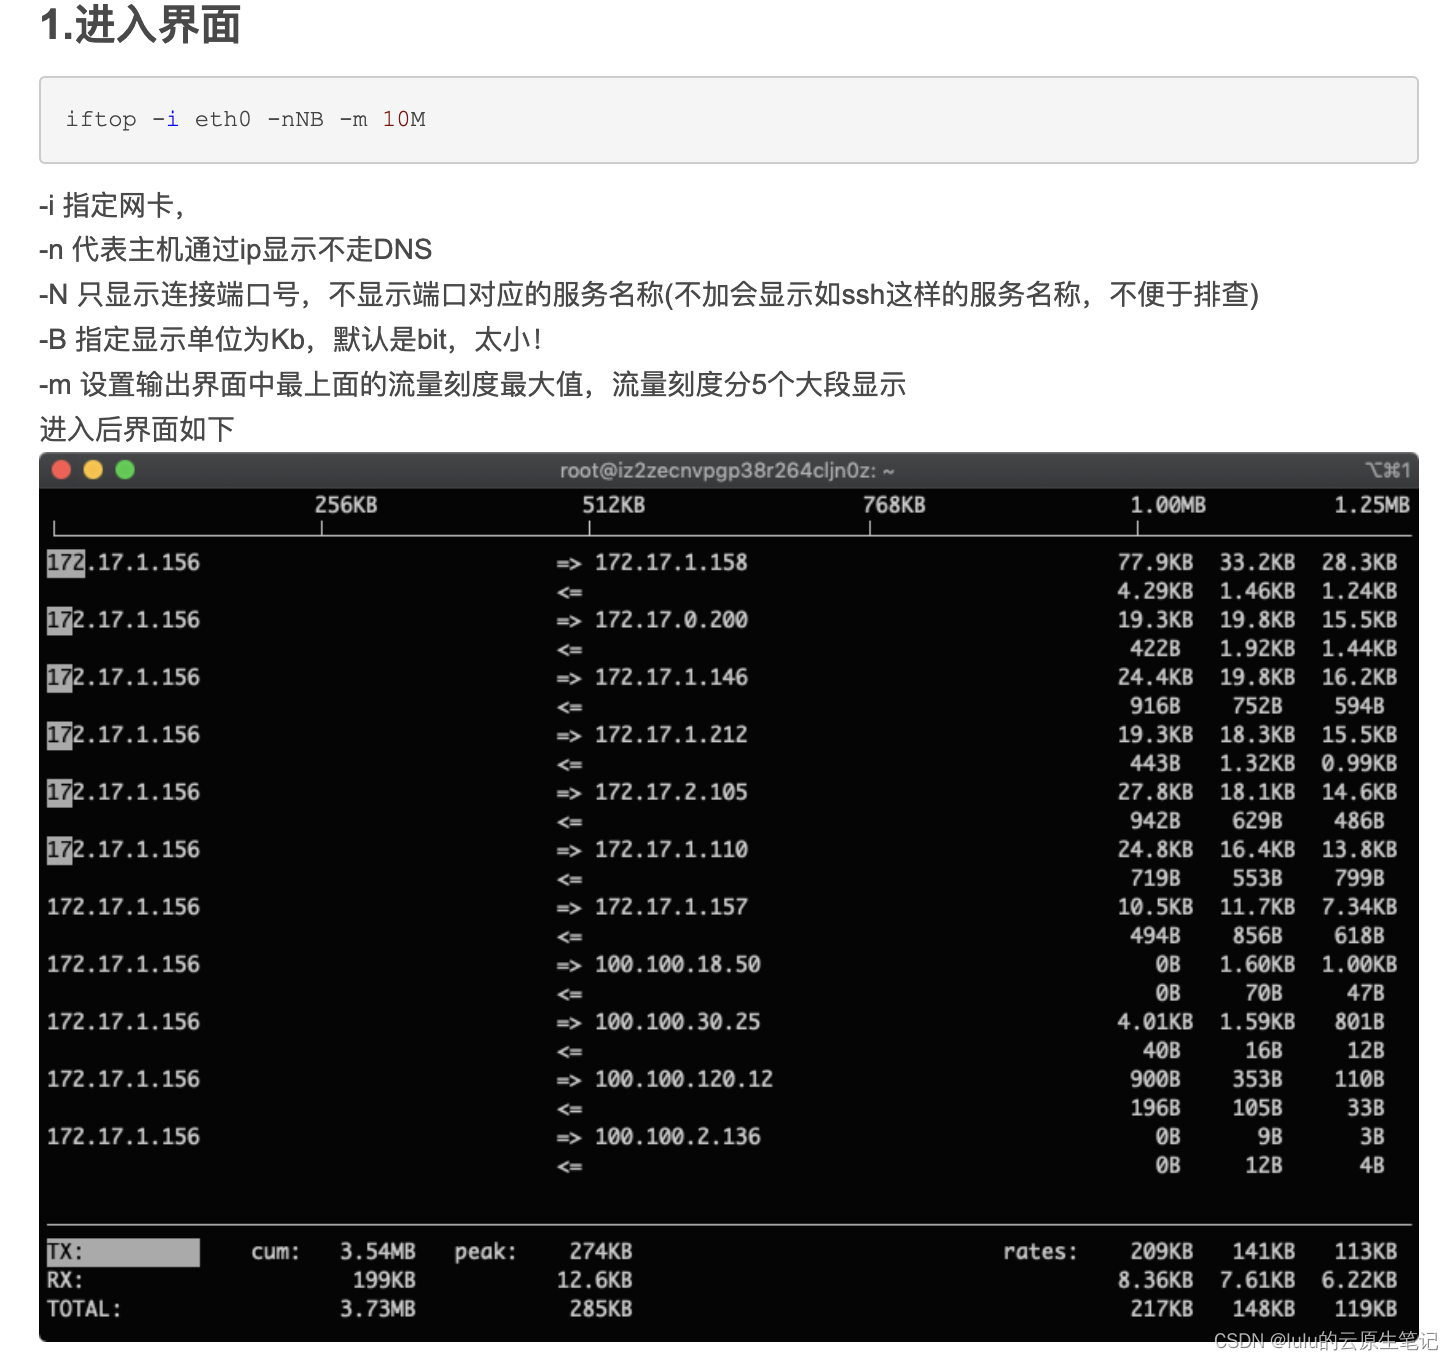Screen dimensions: 1454x1360
Task: Click the terminal title root@iz2zecnvpgp38r264cljn0z
Action: [x=727, y=470]
